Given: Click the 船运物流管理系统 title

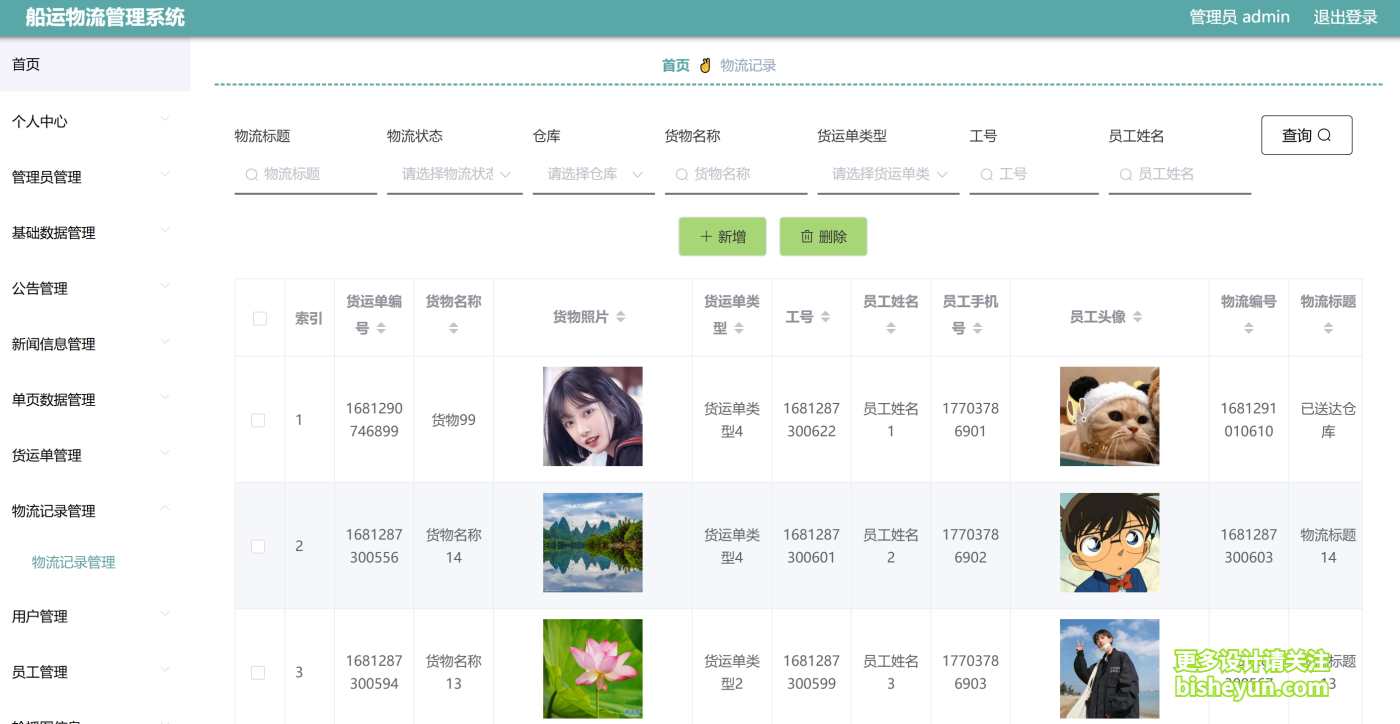Looking at the screenshot, I should pos(105,17).
